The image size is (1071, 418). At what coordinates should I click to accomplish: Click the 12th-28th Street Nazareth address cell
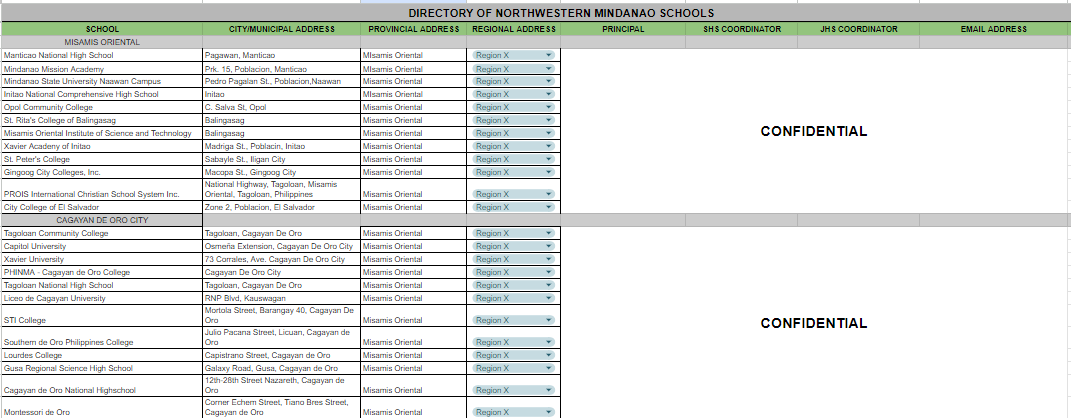click(x=281, y=386)
